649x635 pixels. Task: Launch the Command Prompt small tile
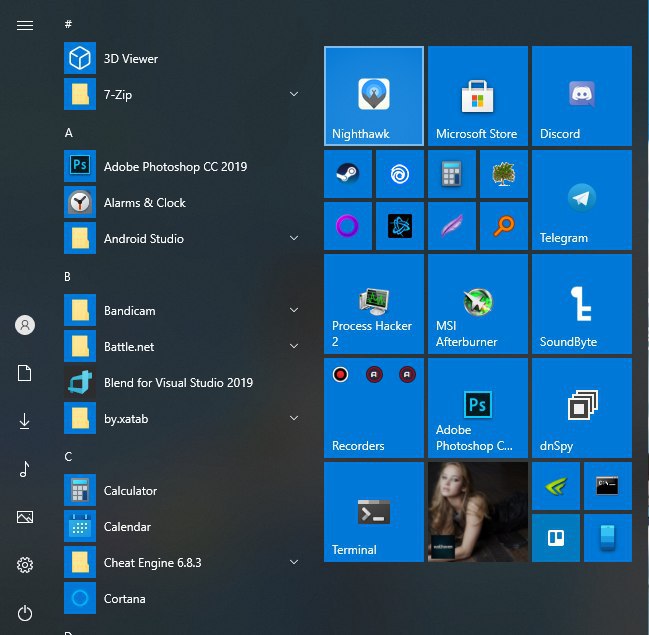(x=608, y=486)
